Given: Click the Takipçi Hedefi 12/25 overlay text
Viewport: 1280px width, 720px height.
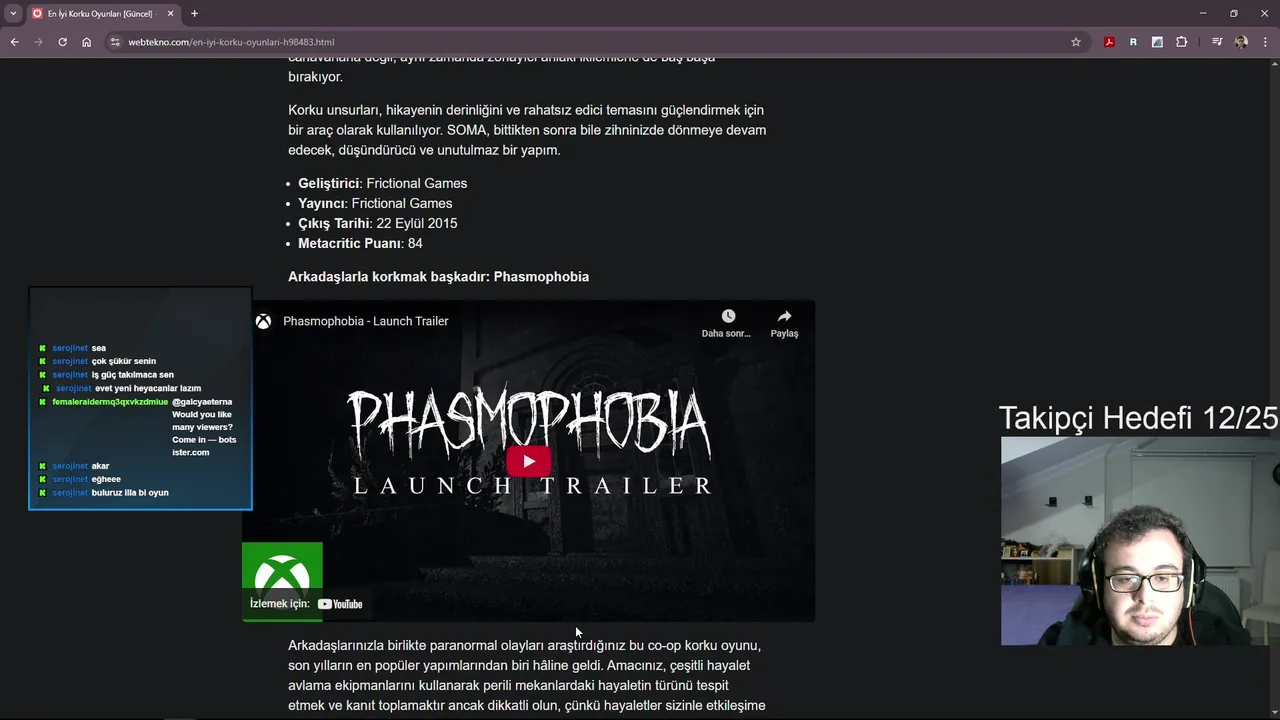Looking at the screenshot, I should 1138,418.
